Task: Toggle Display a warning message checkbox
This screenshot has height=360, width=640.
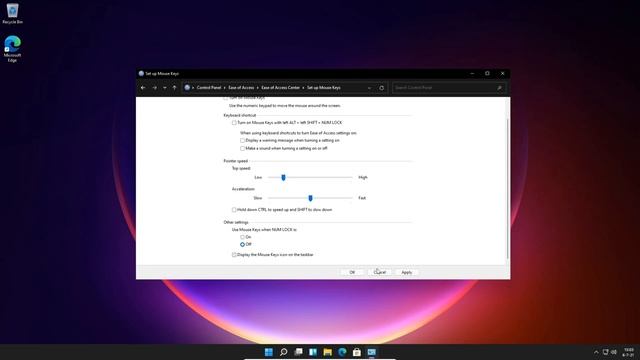Action: pyautogui.click(x=242, y=140)
